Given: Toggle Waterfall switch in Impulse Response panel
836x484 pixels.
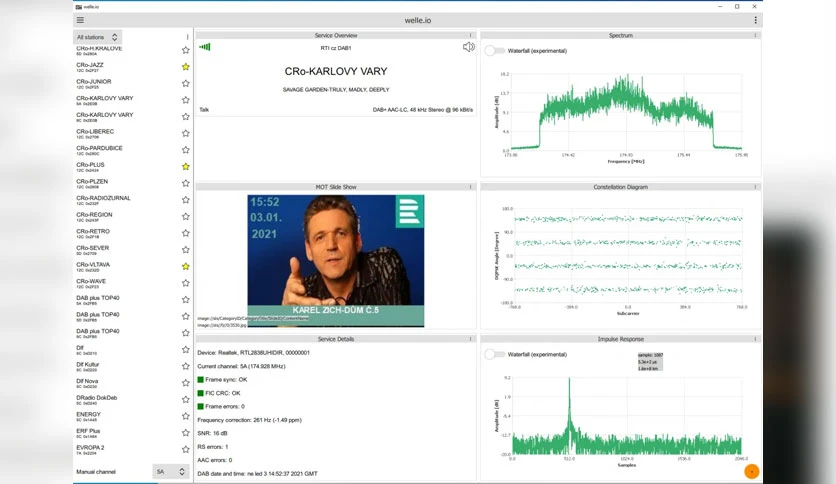Looking at the screenshot, I should [494, 354].
